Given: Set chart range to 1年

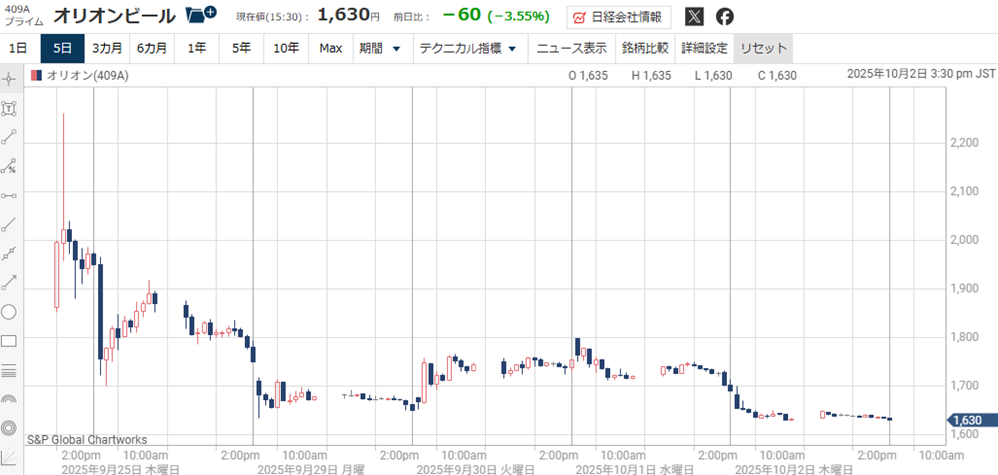Looking at the screenshot, I should [197, 48].
